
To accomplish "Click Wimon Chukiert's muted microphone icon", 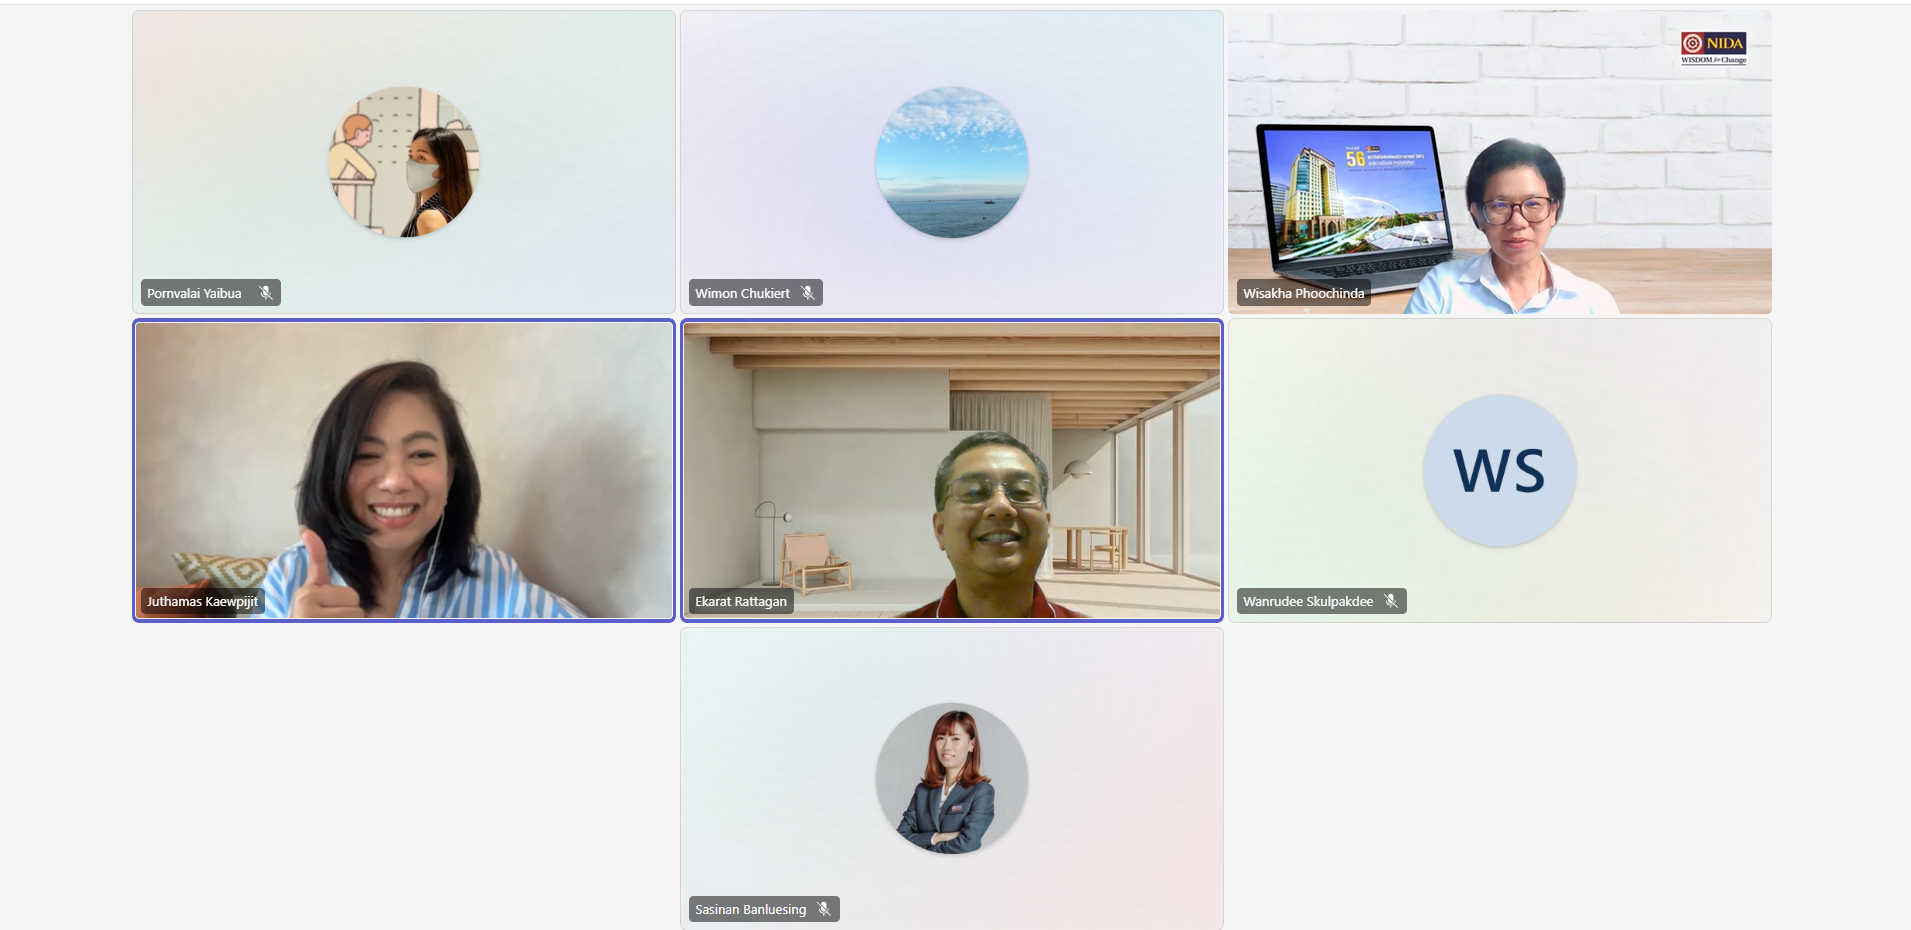I will [808, 293].
